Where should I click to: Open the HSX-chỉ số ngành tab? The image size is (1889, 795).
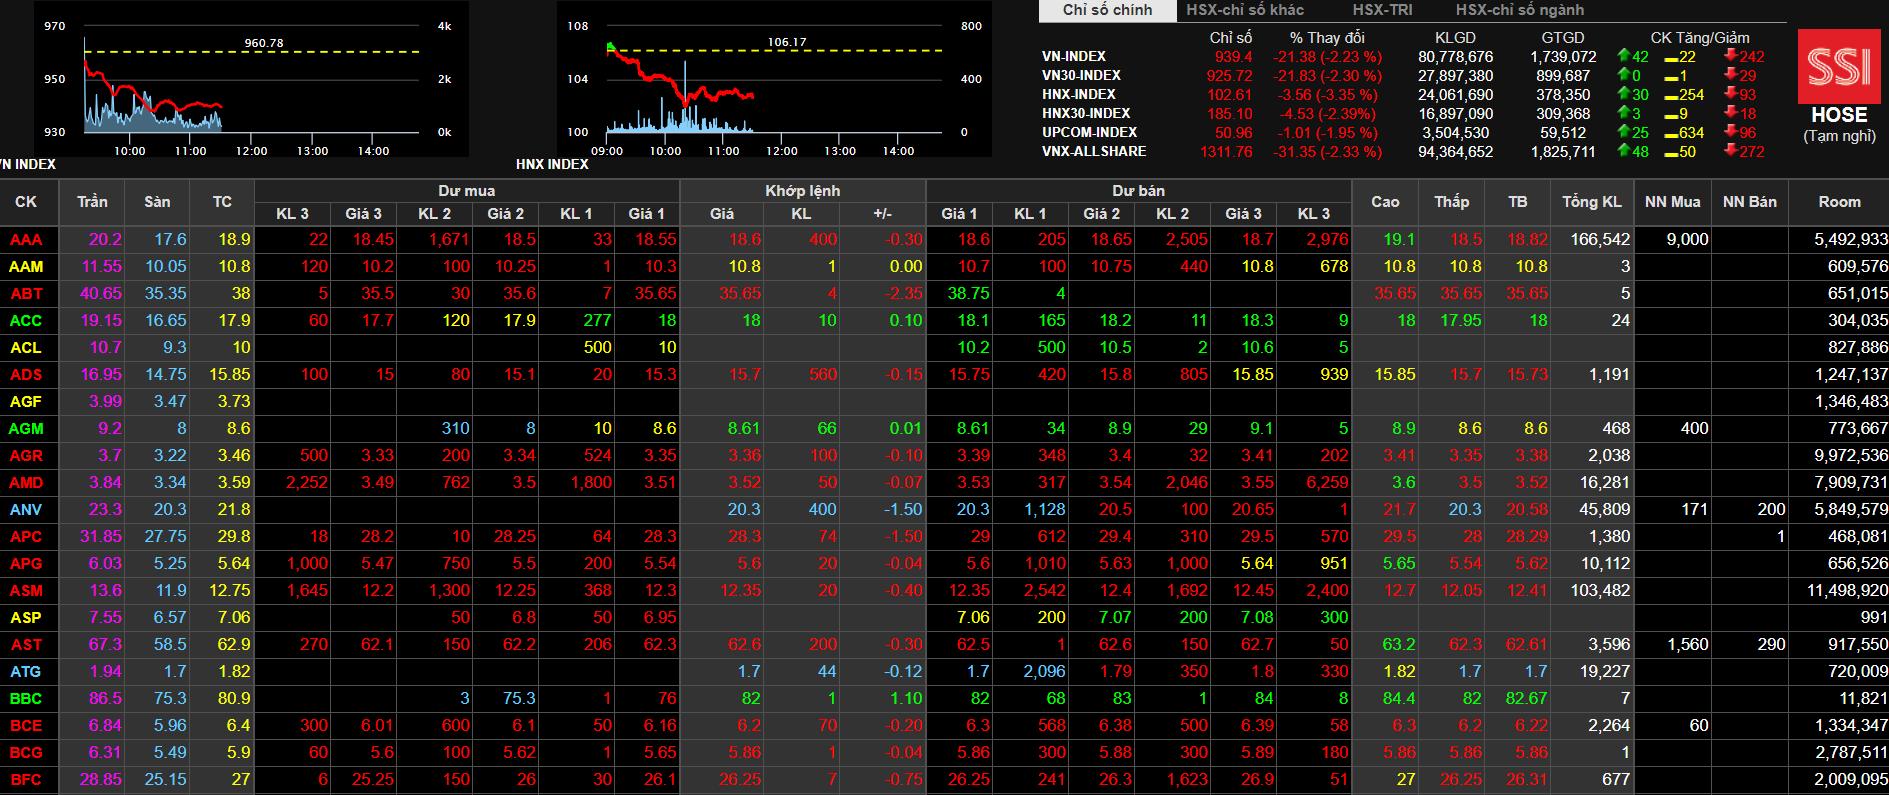point(1519,10)
